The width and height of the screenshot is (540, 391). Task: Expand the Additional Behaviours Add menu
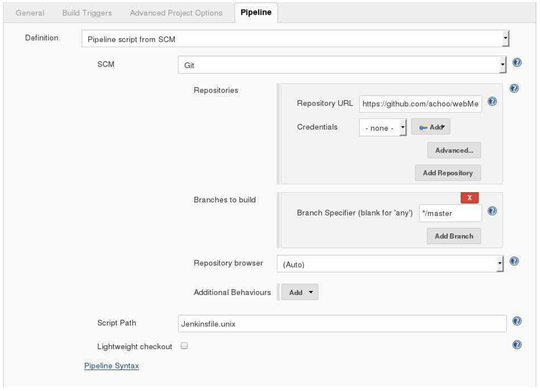point(300,292)
